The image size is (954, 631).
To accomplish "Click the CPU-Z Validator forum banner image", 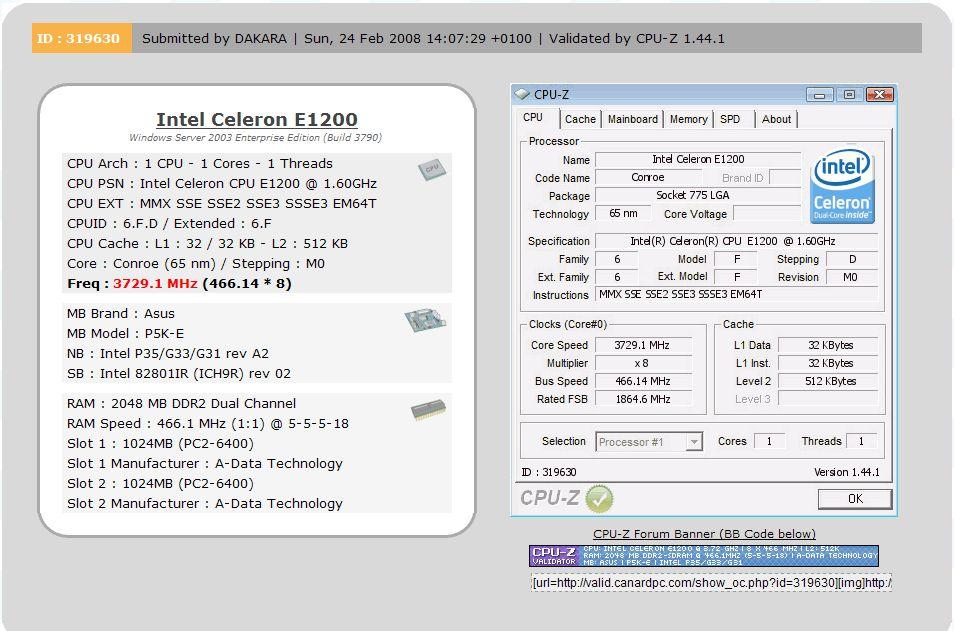I will 703,556.
